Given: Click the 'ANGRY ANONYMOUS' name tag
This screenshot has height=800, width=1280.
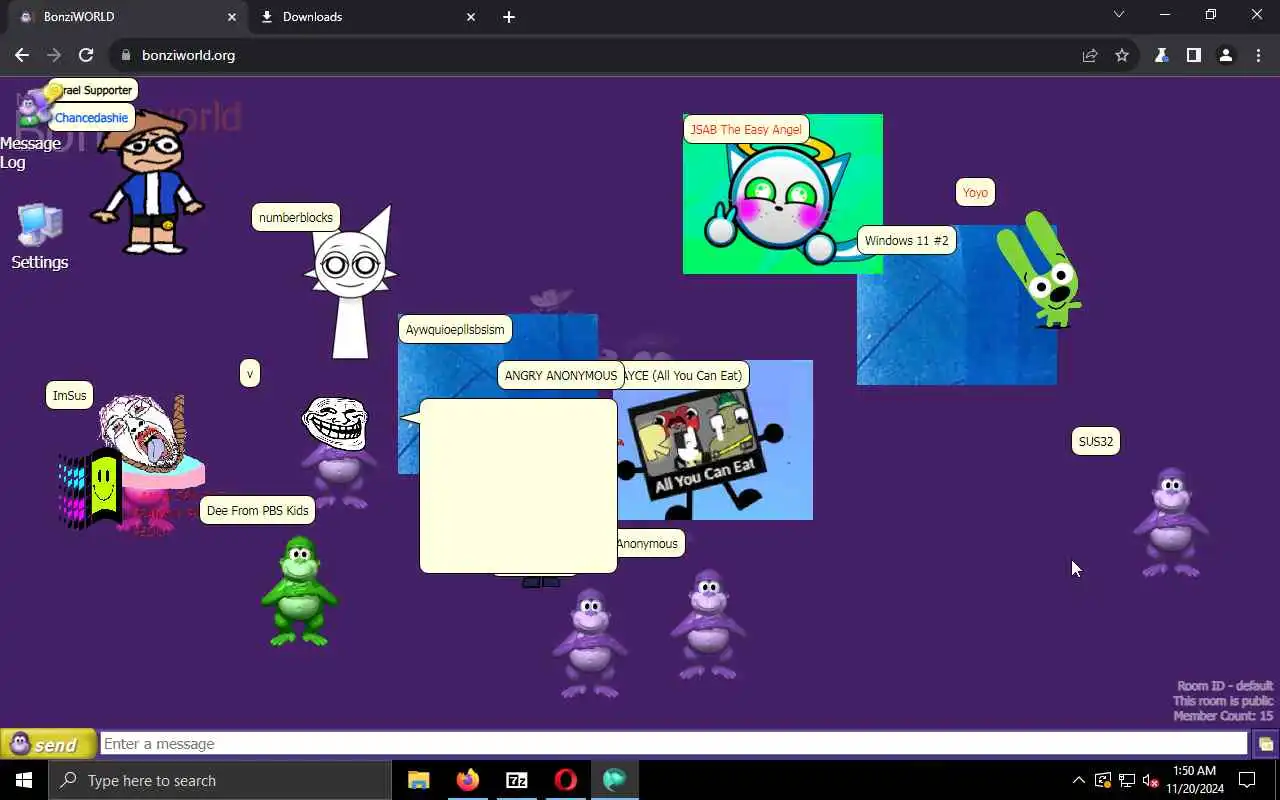Looking at the screenshot, I should pos(561,376).
